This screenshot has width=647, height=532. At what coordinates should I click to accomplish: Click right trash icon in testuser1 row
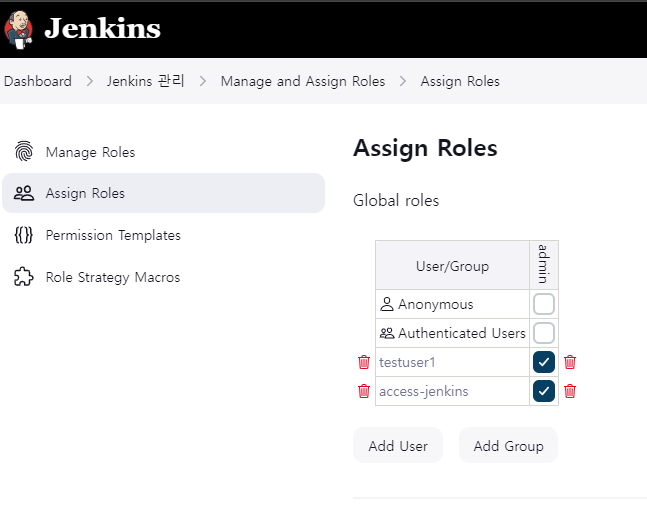570,362
